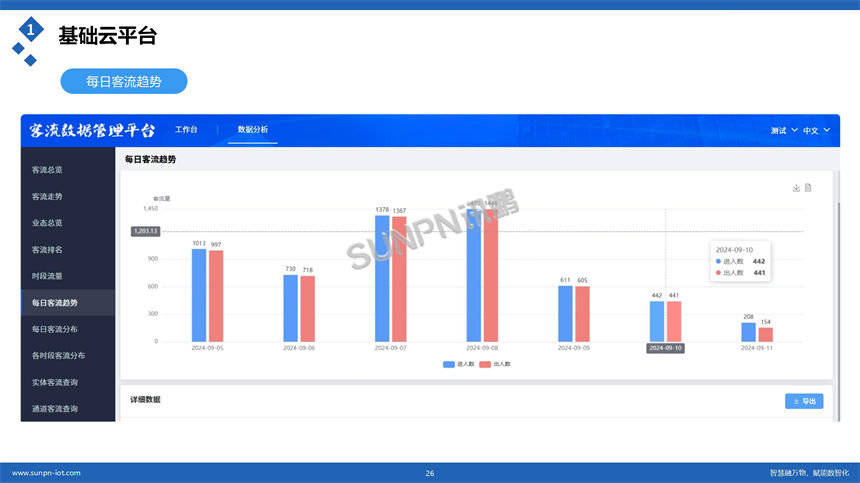Select 客流排名 in the sidebar
This screenshot has height=483, width=860.
tap(47, 249)
